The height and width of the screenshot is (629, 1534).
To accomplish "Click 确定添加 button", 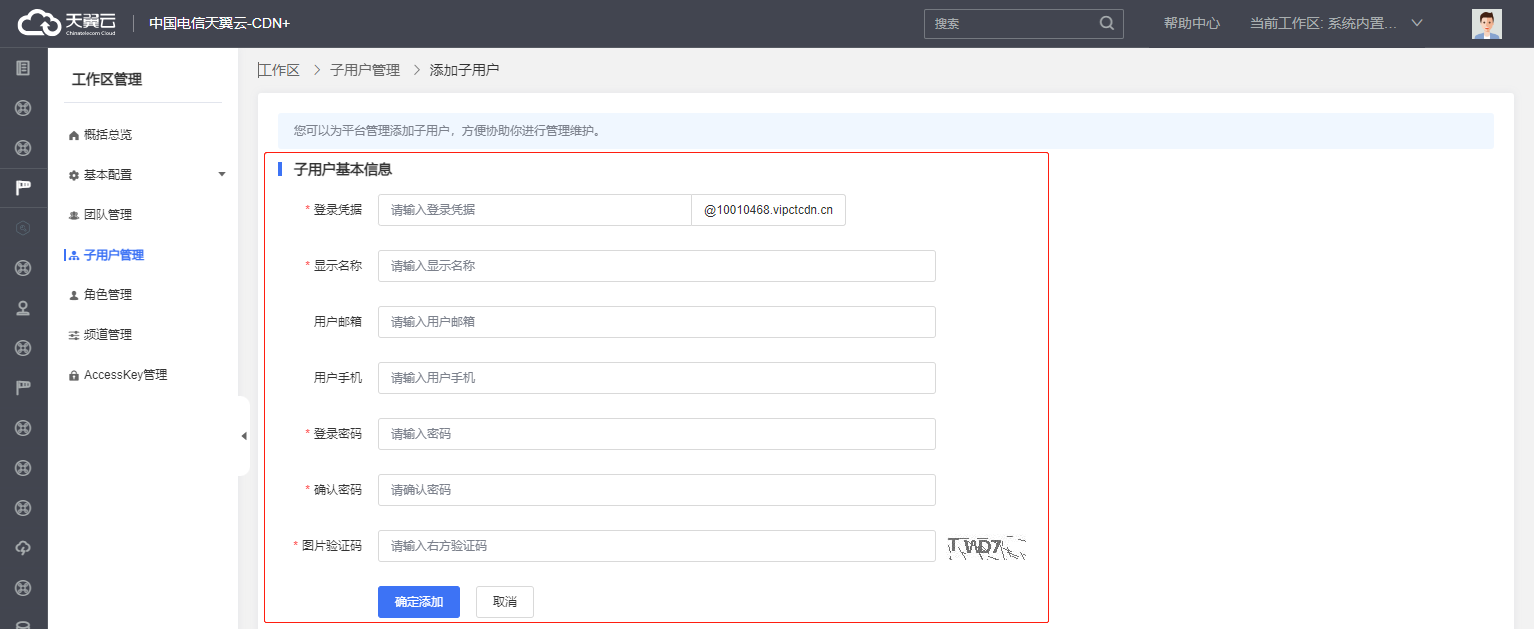I will tap(419, 602).
